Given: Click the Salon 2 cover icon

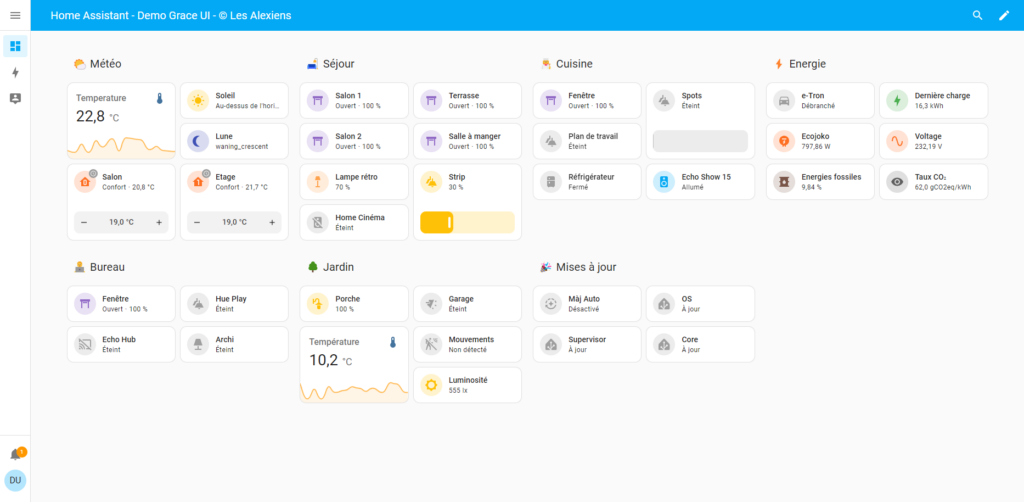Looking at the screenshot, I should 317,142.
